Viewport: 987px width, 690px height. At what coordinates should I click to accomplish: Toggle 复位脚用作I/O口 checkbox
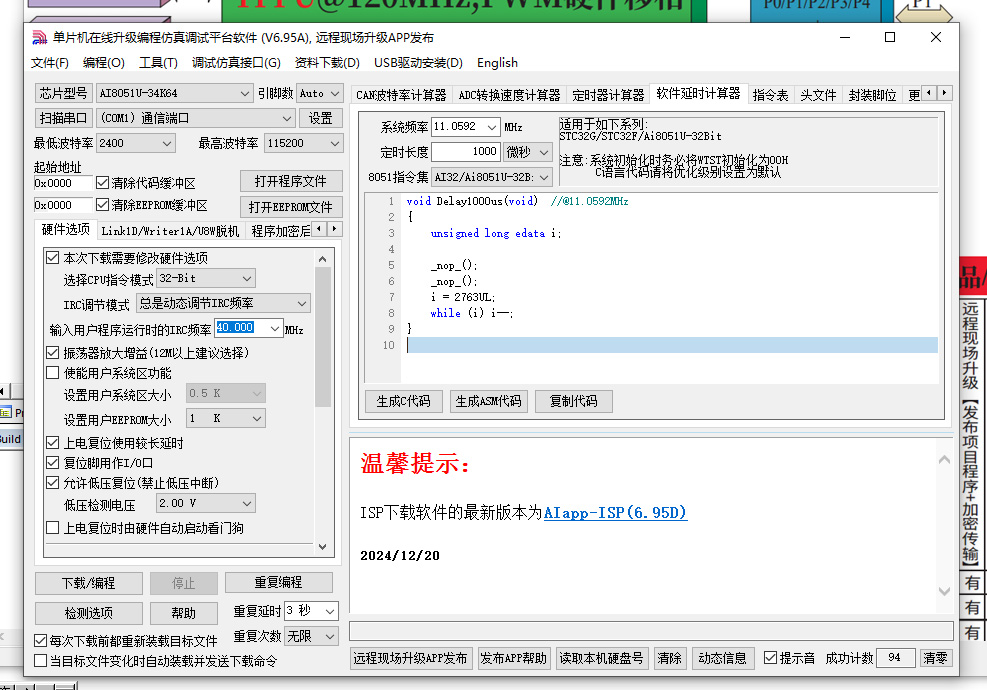[x=53, y=463]
